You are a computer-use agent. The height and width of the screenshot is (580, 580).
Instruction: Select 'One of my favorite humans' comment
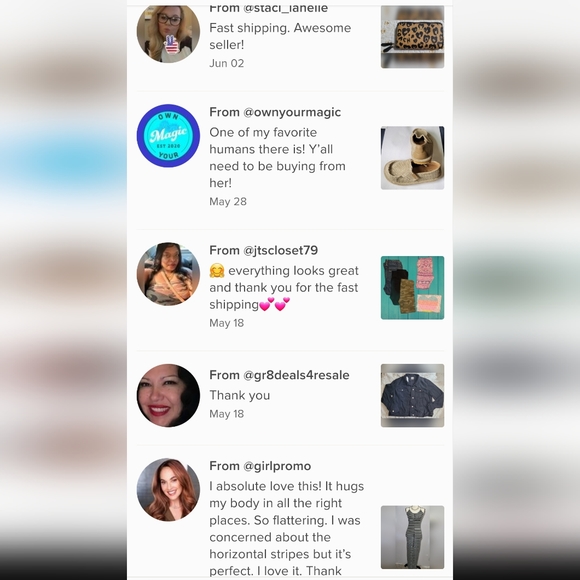[277, 158]
